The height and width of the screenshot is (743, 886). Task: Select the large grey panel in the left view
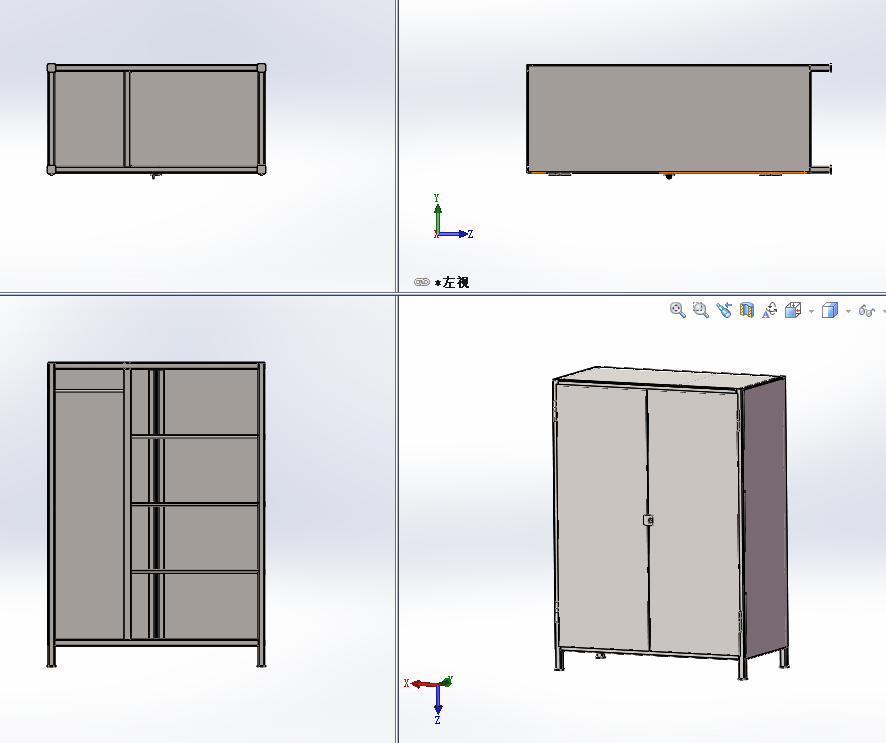tap(668, 118)
